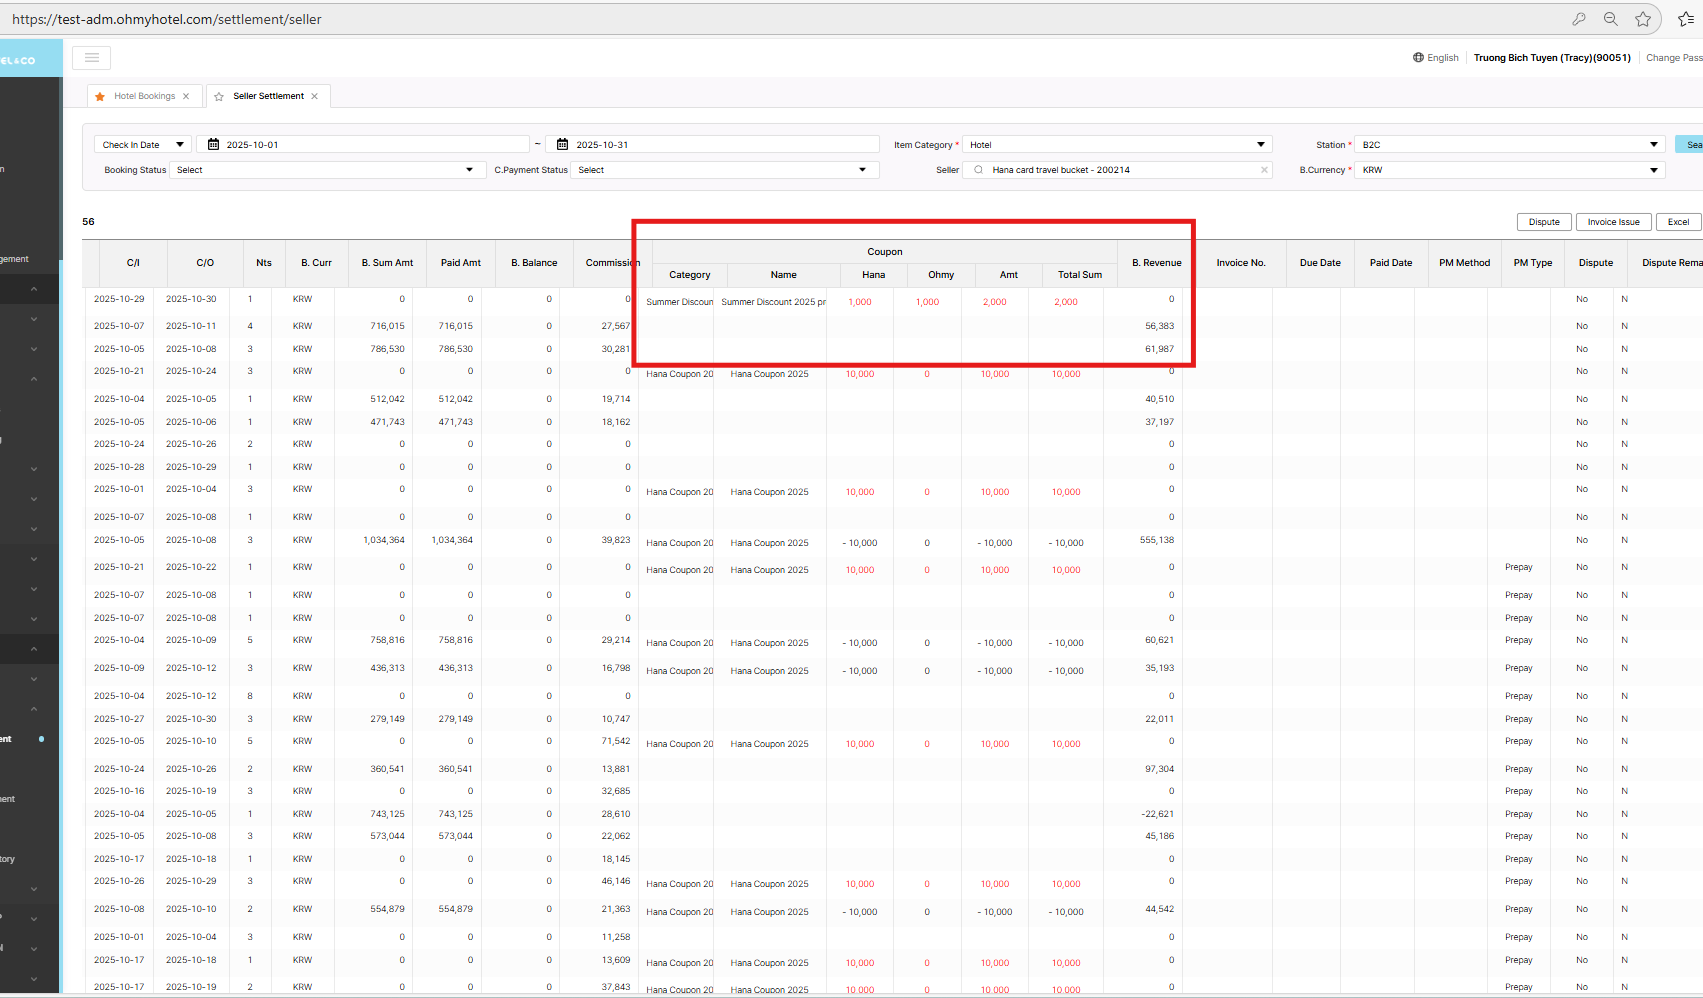Open calendar for end date 2025-10-31
The image size is (1703, 998).
[x=562, y=145]
